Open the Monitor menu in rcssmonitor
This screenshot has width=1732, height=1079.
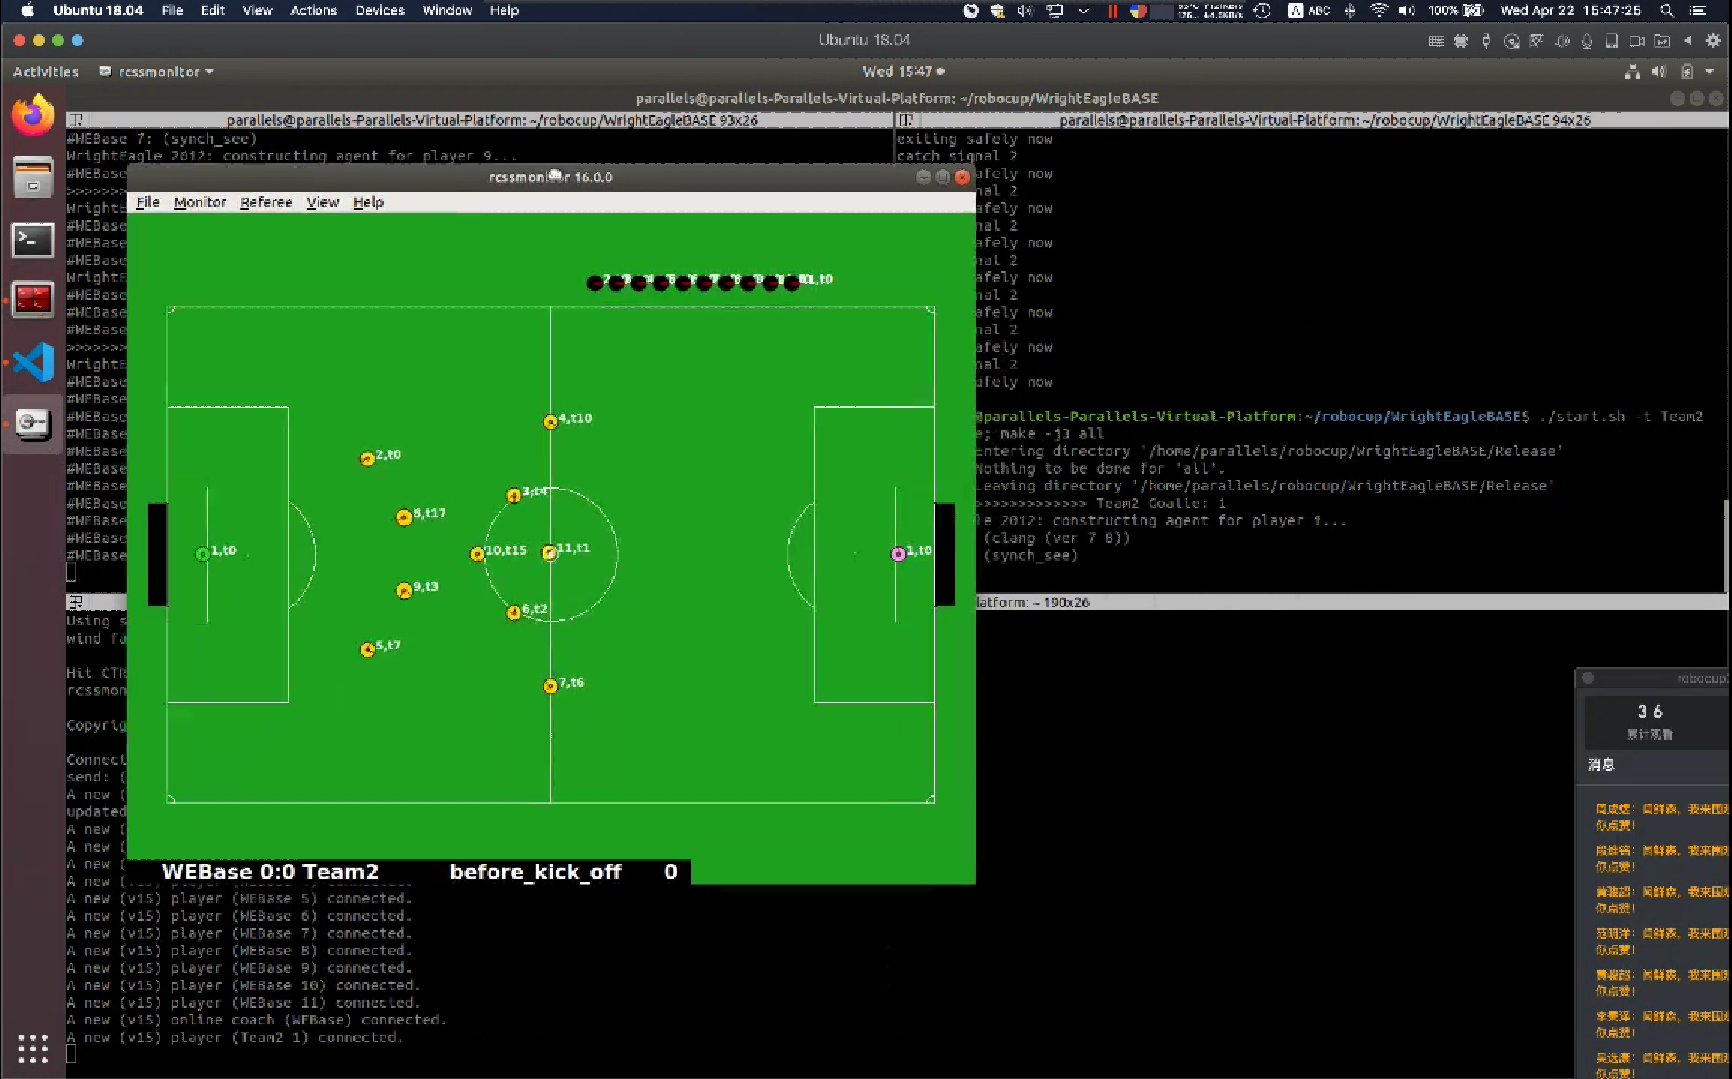(x=200, y=202)
